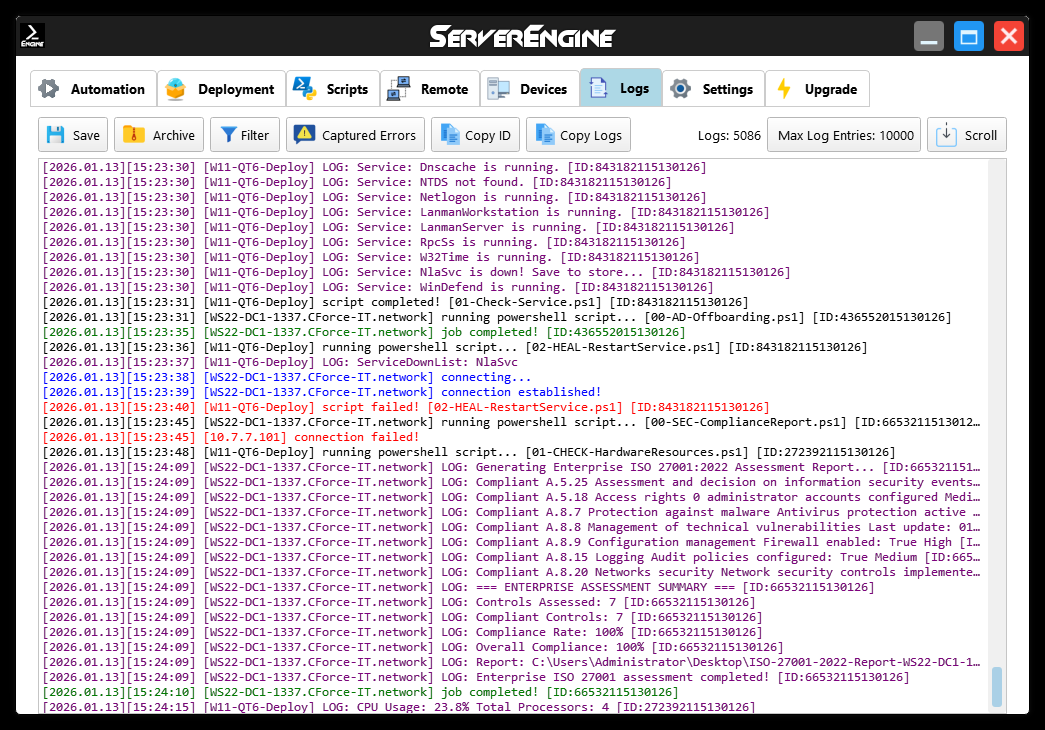Click the Archive box icon
The width and height of the screenshot is (1045, 730).
tap(133, 135)
